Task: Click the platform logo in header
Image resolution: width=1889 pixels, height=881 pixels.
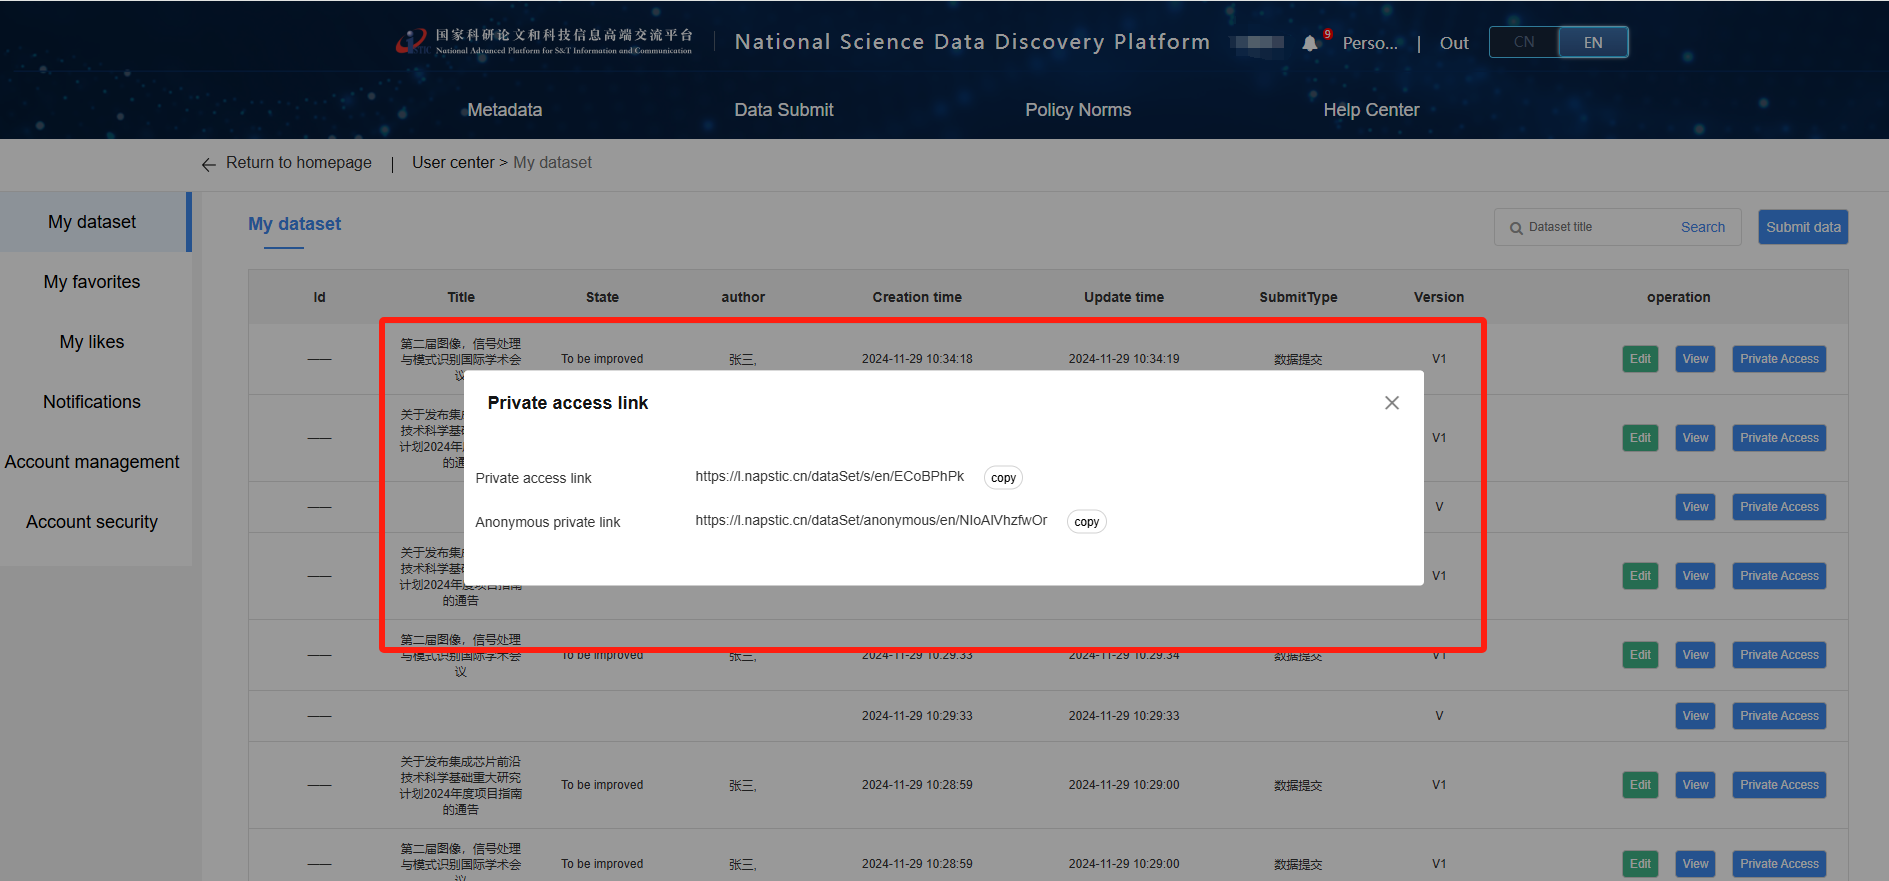Action: click(411, 42)
